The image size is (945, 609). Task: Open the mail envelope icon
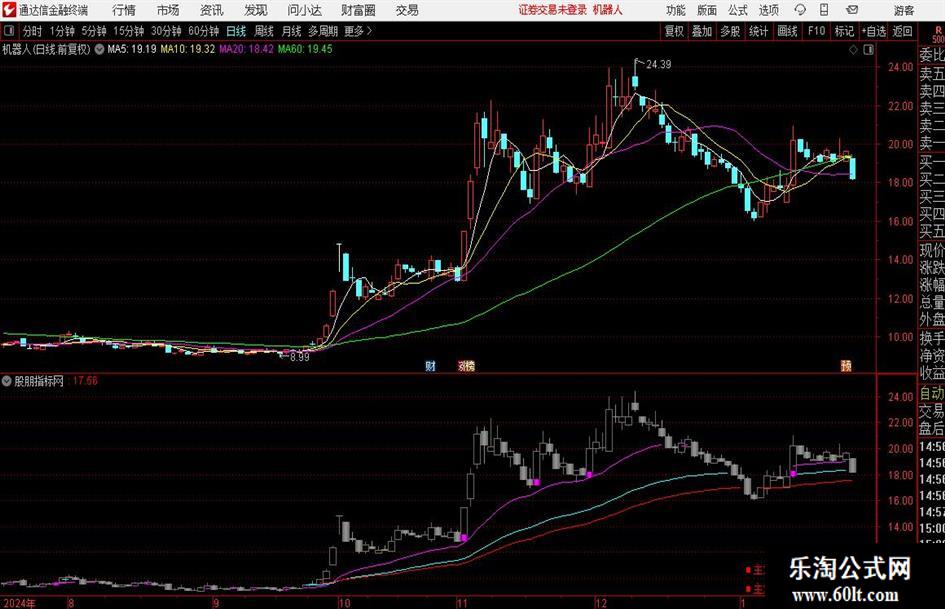pyautogui.click(x=852, y=10)
